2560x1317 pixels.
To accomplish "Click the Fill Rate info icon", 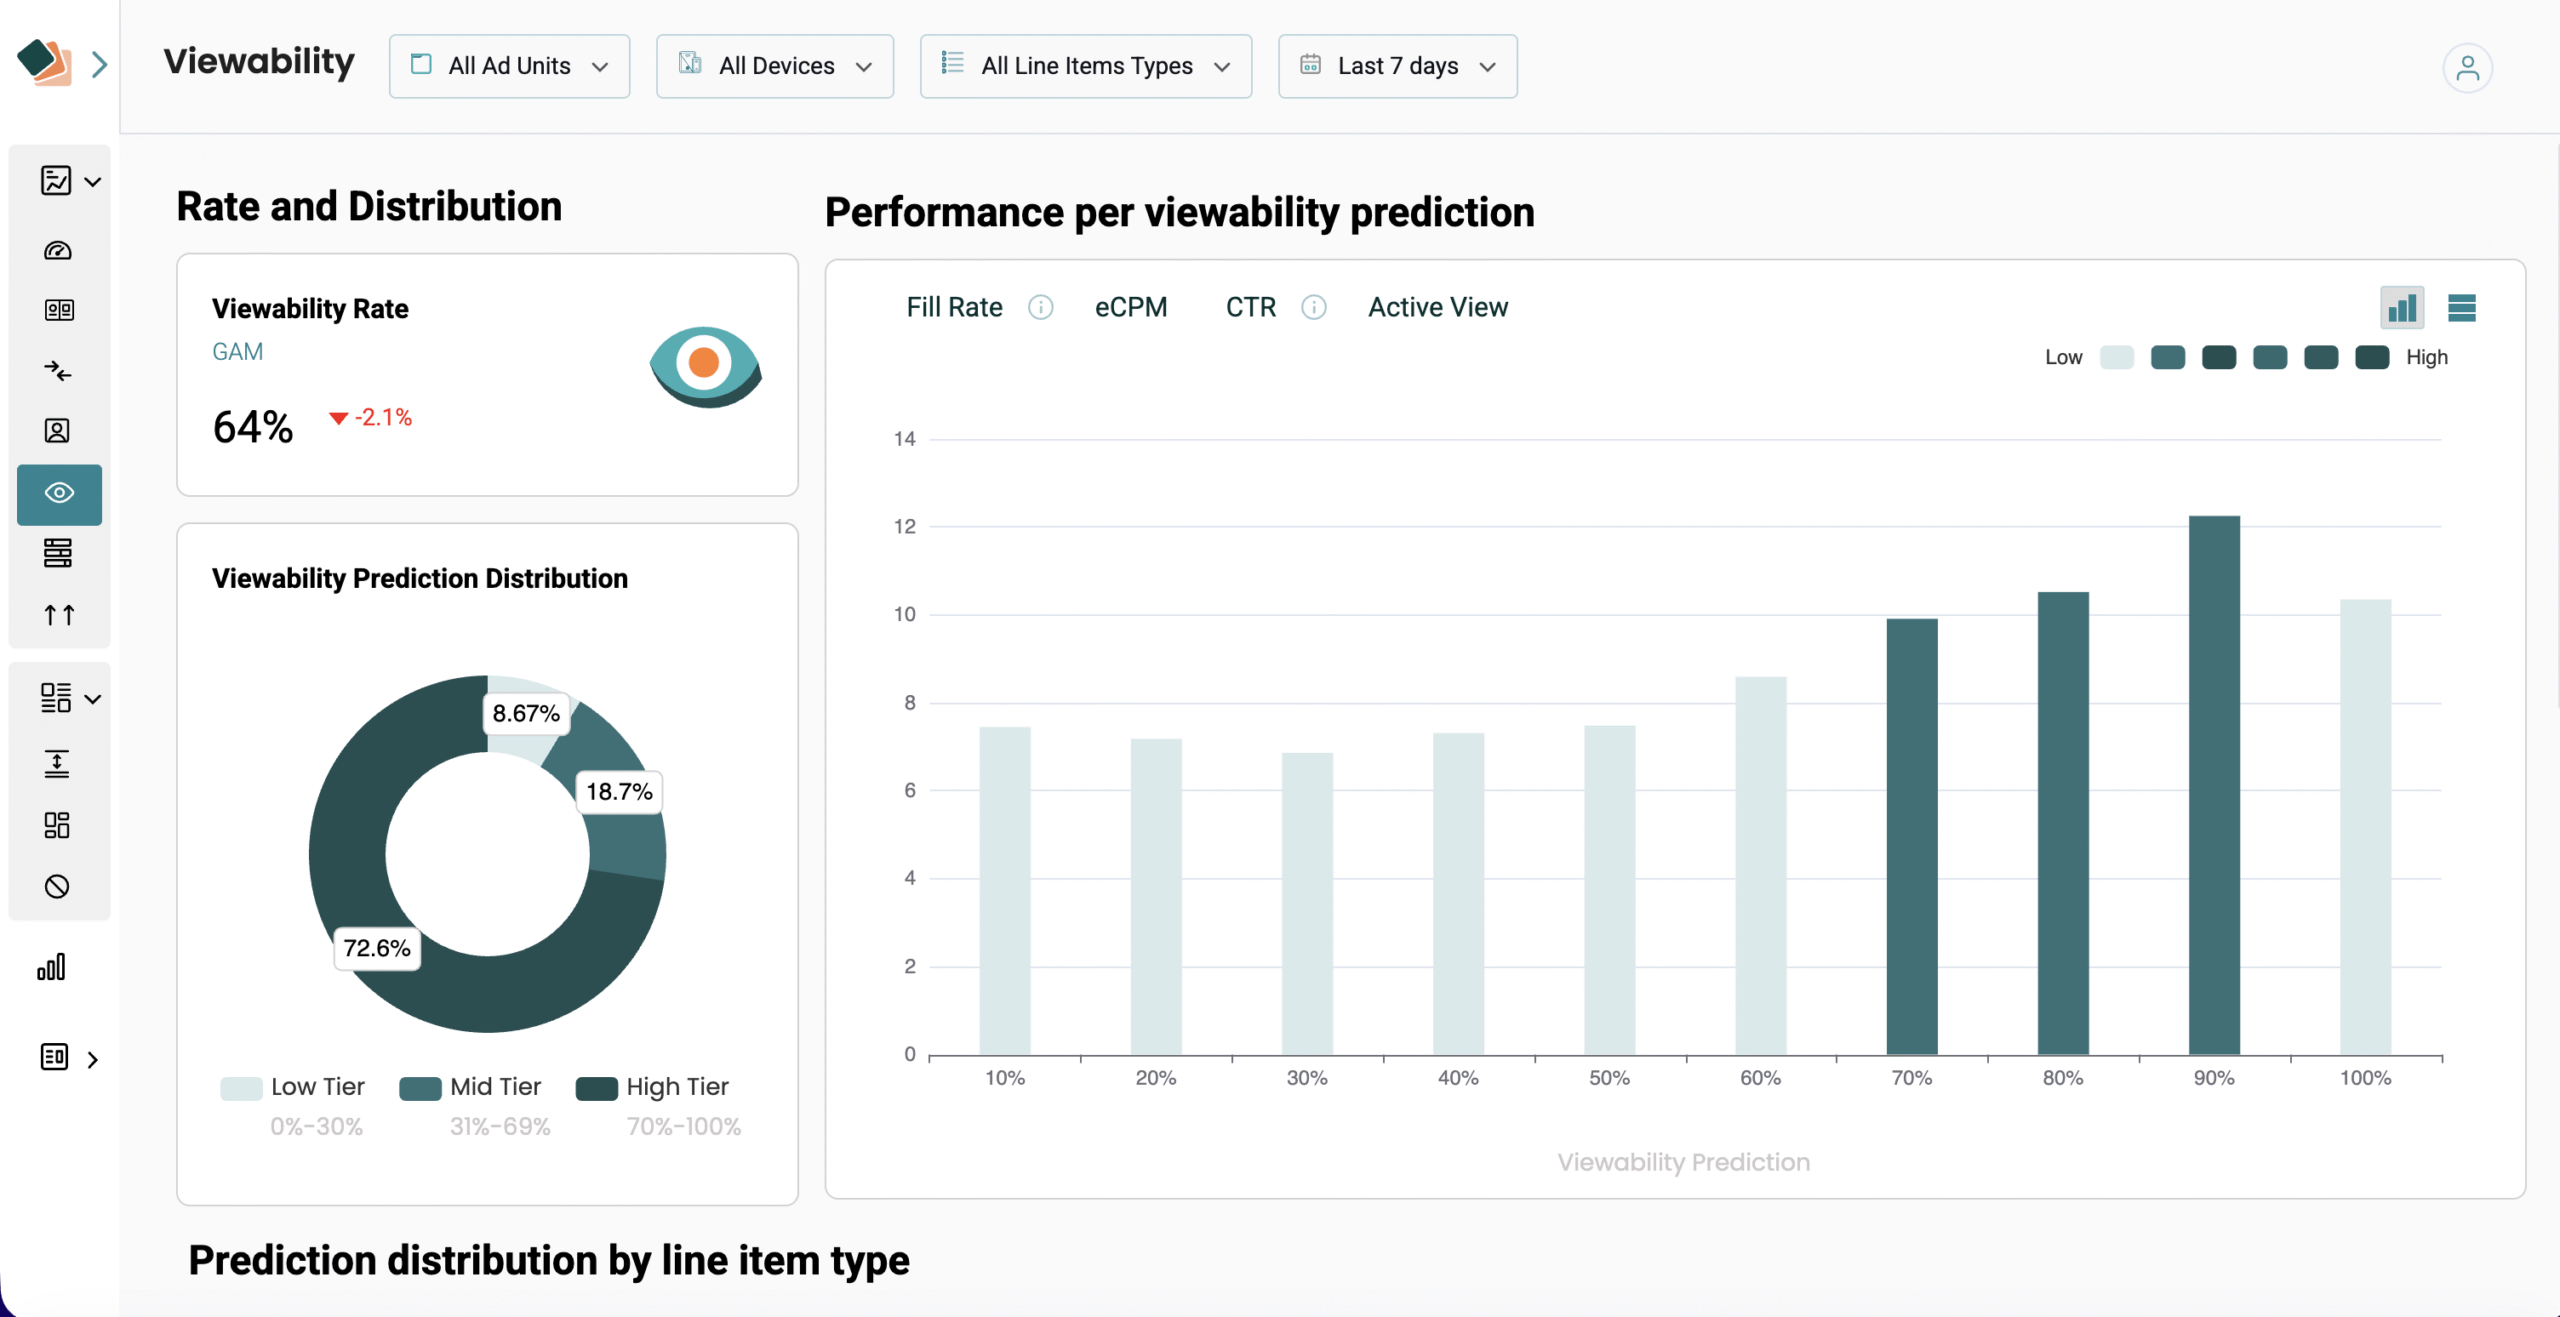I will 1040,307.
